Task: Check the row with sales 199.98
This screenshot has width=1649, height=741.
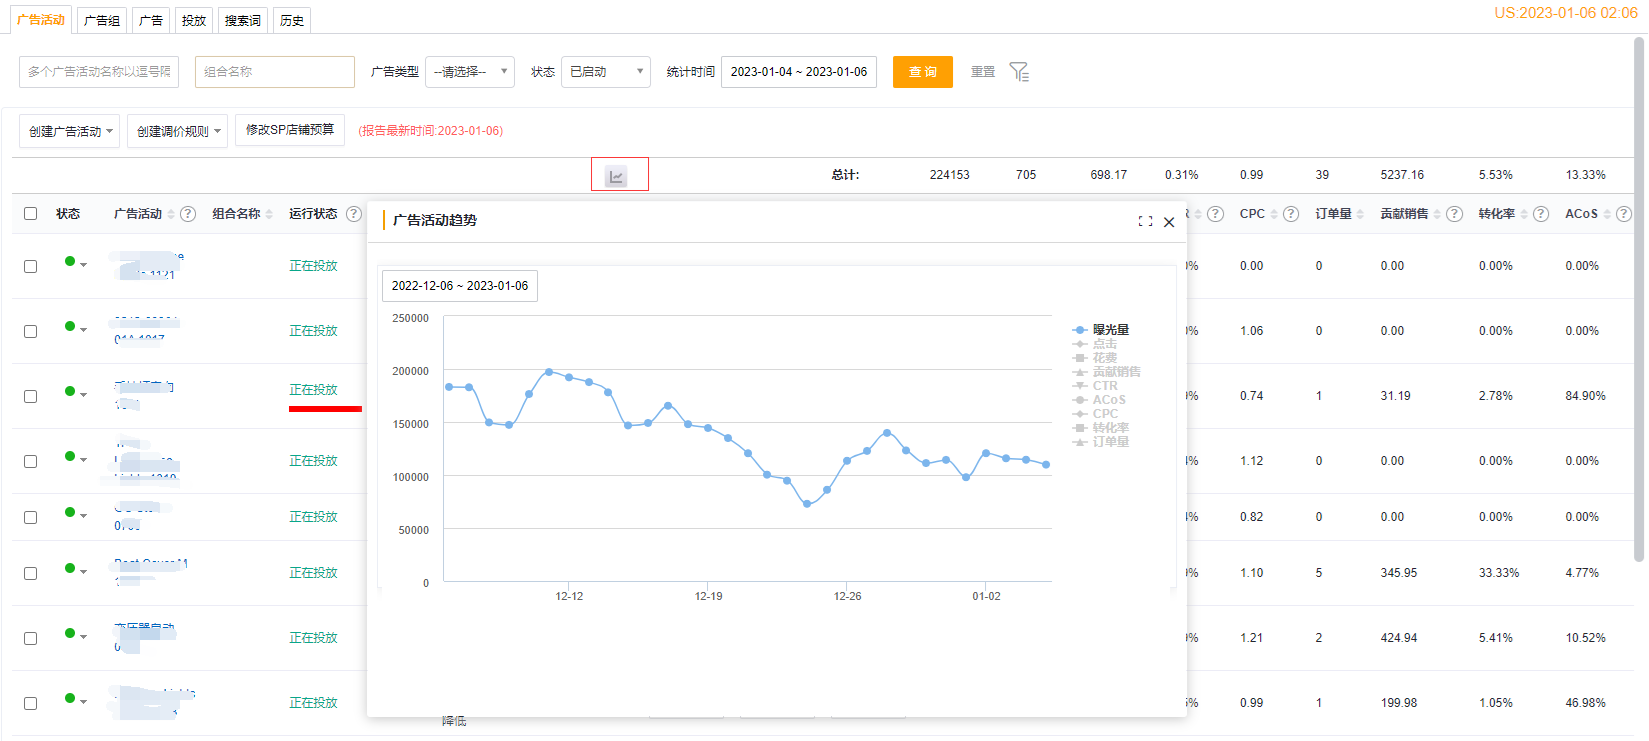Action: pos(31,703)
